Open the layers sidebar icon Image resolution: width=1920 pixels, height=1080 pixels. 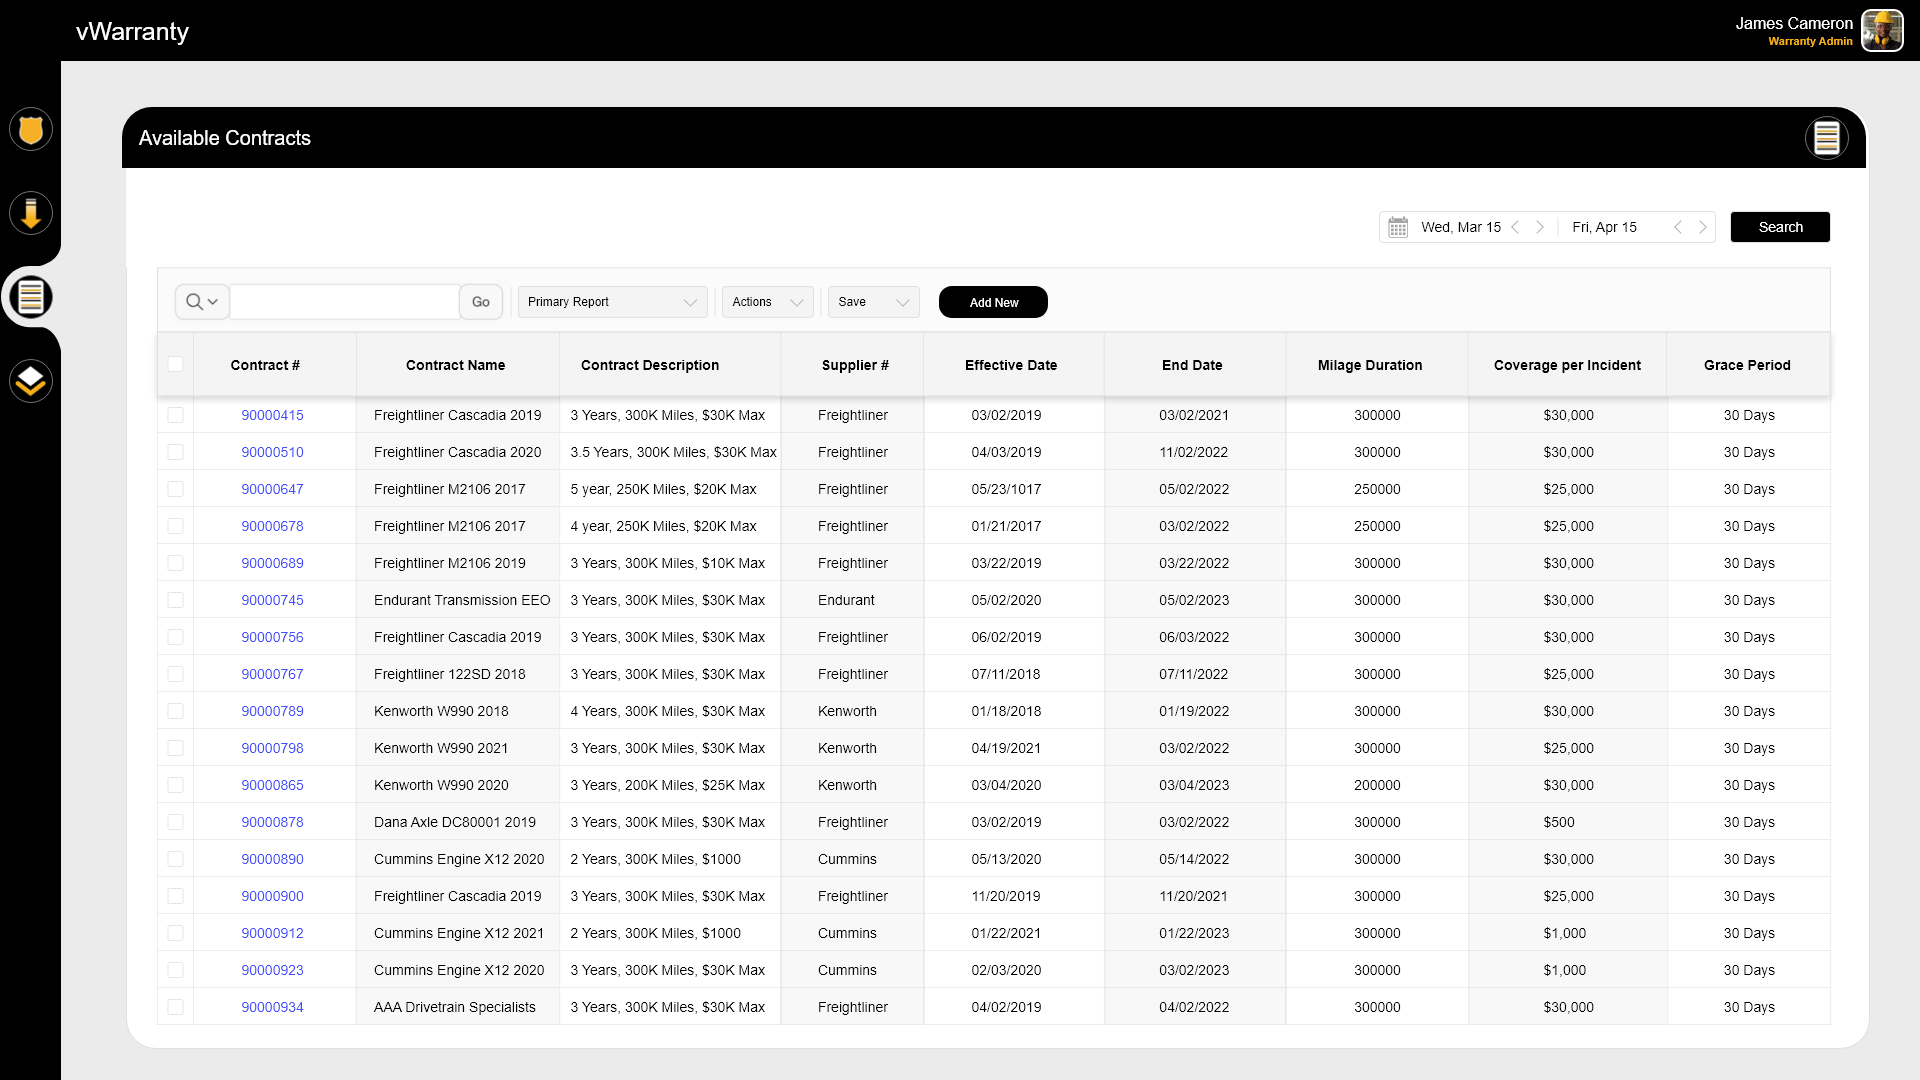[x=31, y=381]
